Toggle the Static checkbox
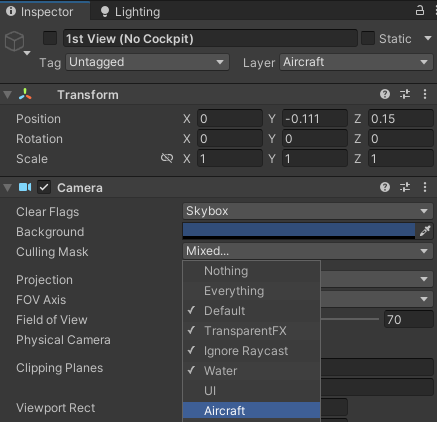437x422 pixels. tap(368, 38)
